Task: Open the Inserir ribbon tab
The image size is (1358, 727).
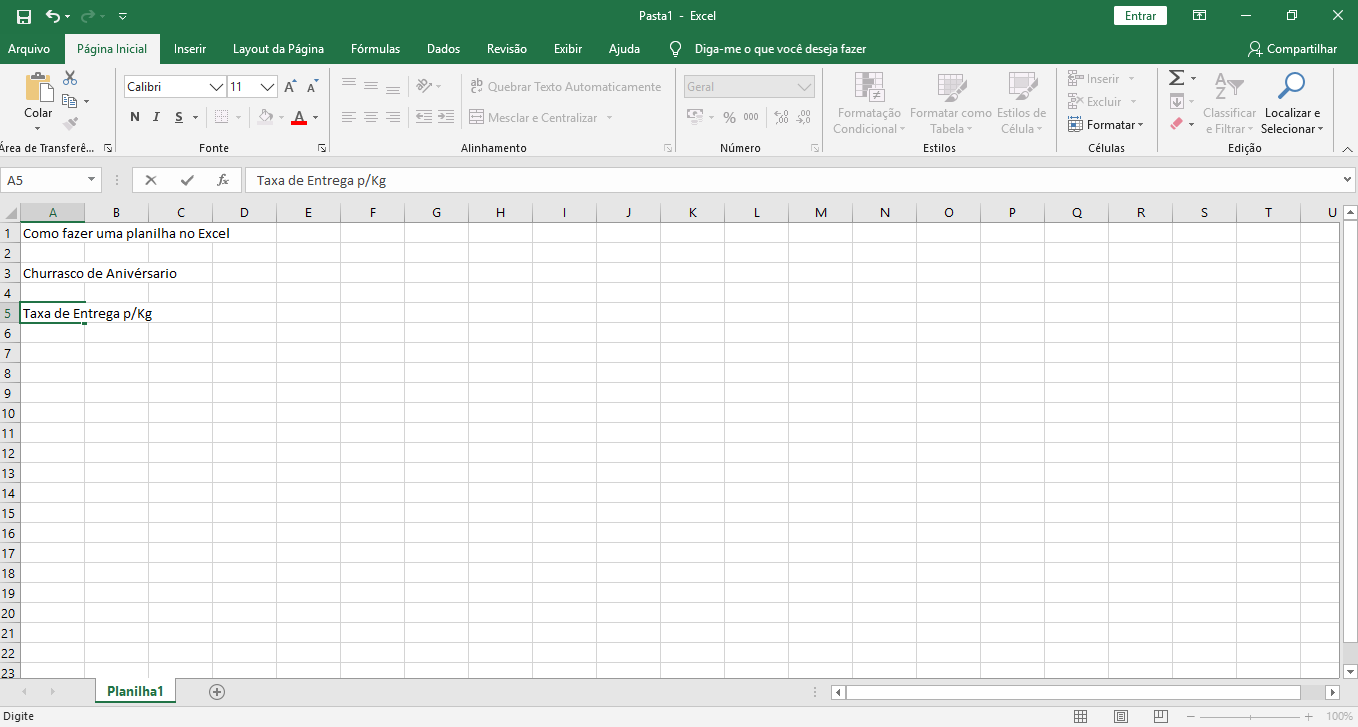Action: [190, 49]
